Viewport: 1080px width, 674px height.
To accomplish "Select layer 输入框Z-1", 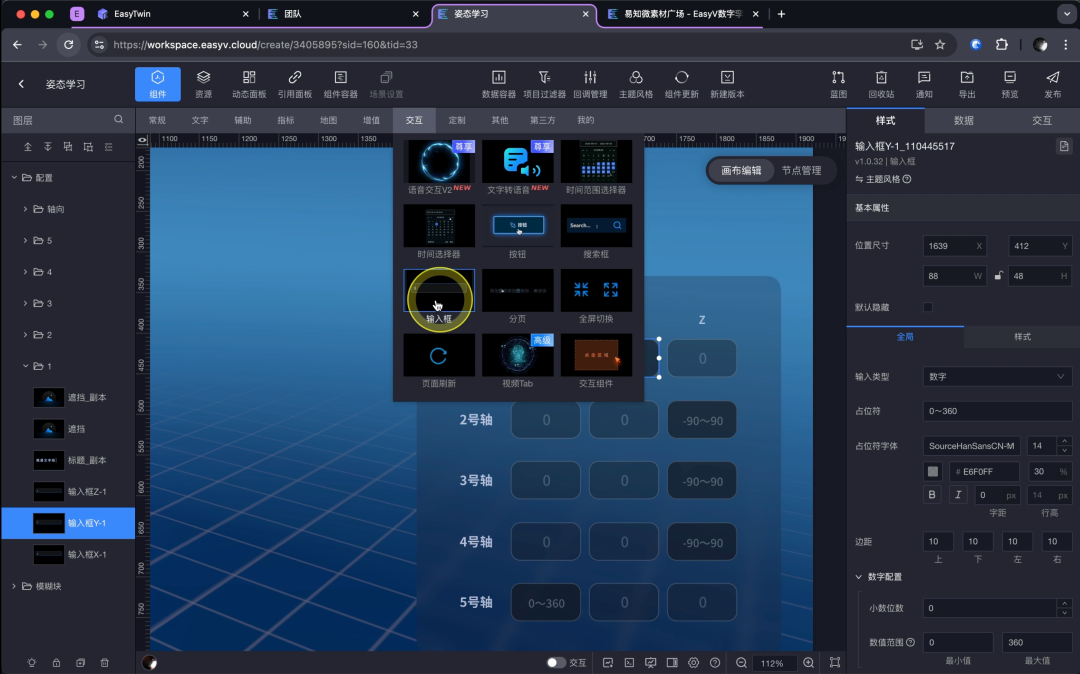I will [x=68, y=492].
